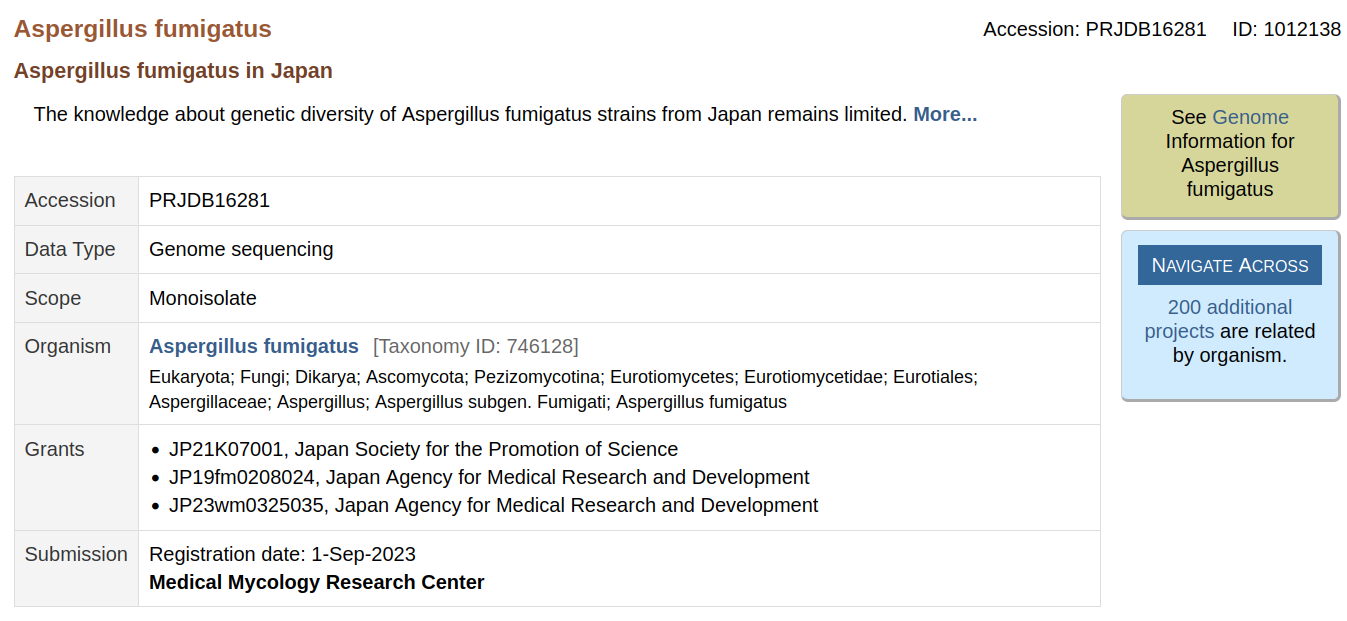Open the Genome information link
The width and height of the screenshot is (1347, 621).
pyautogui.click(x=1250, y=118)
